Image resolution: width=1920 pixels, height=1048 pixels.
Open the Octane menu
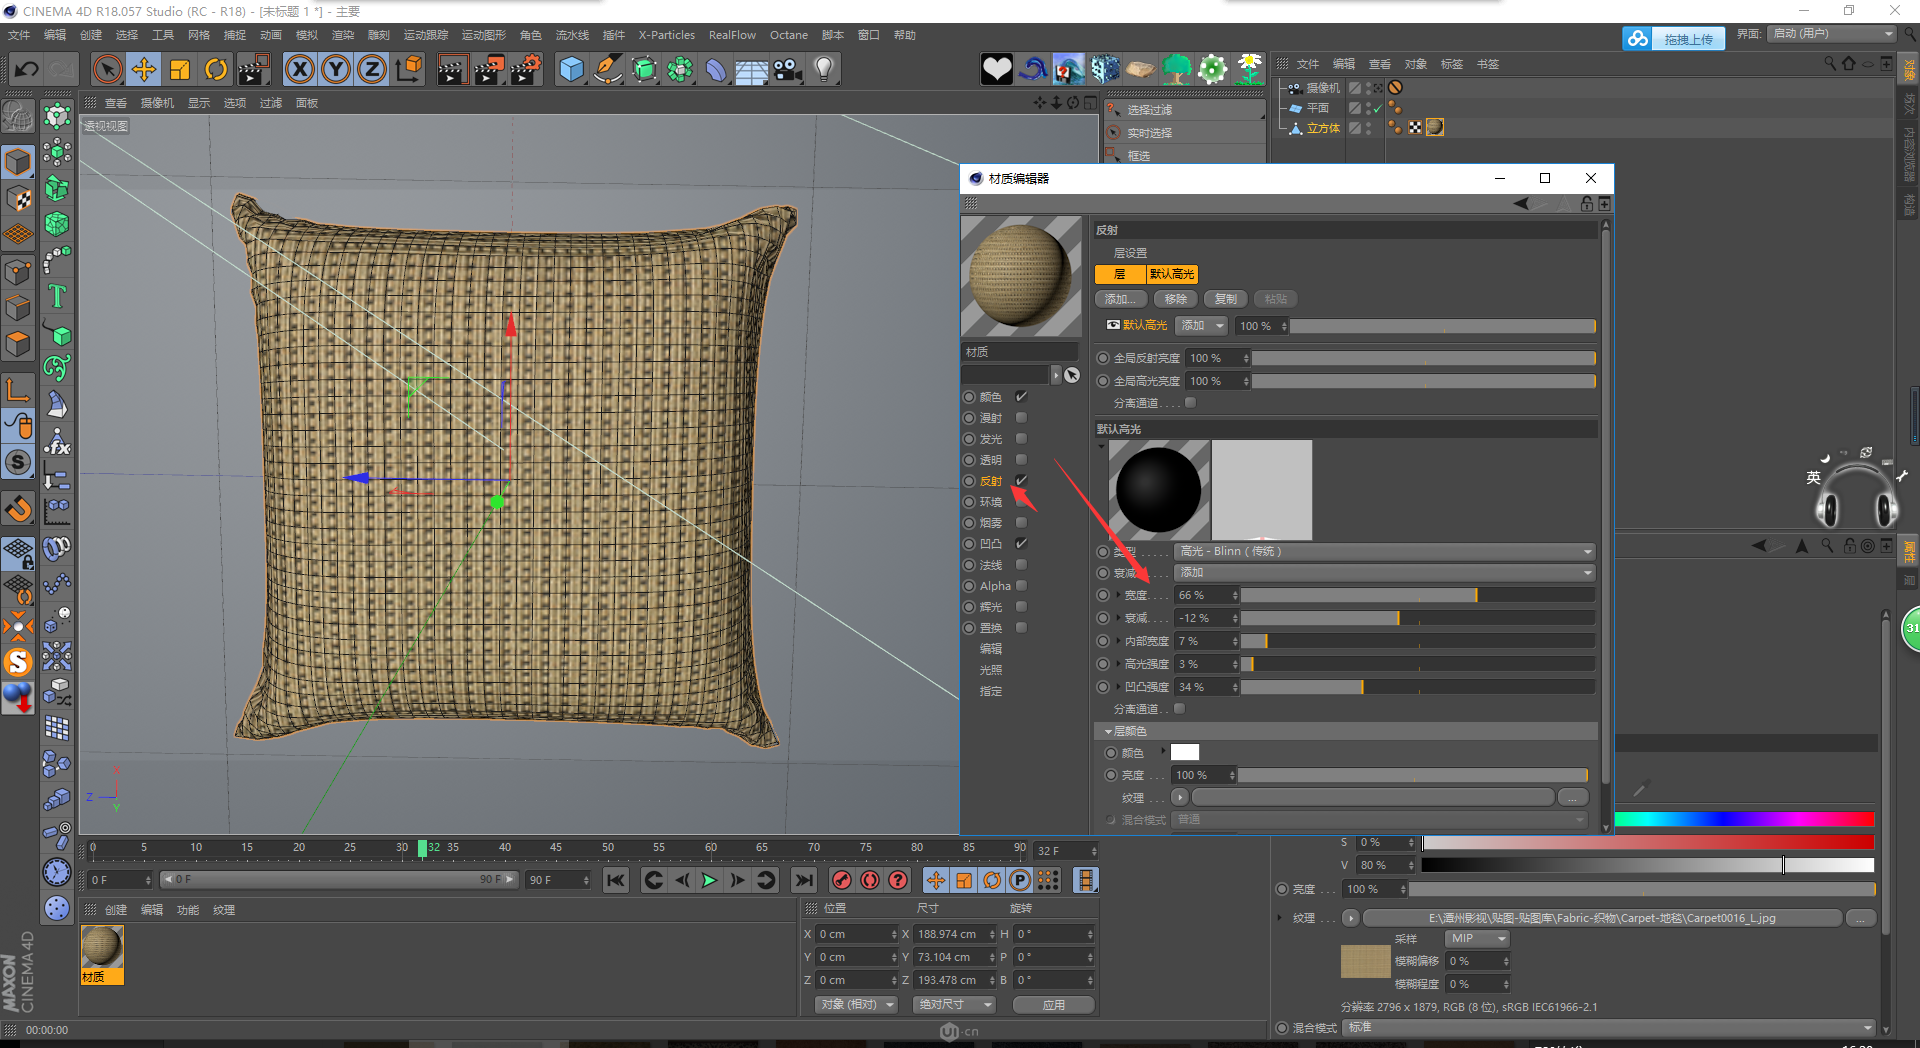click(x=788, y=35)
